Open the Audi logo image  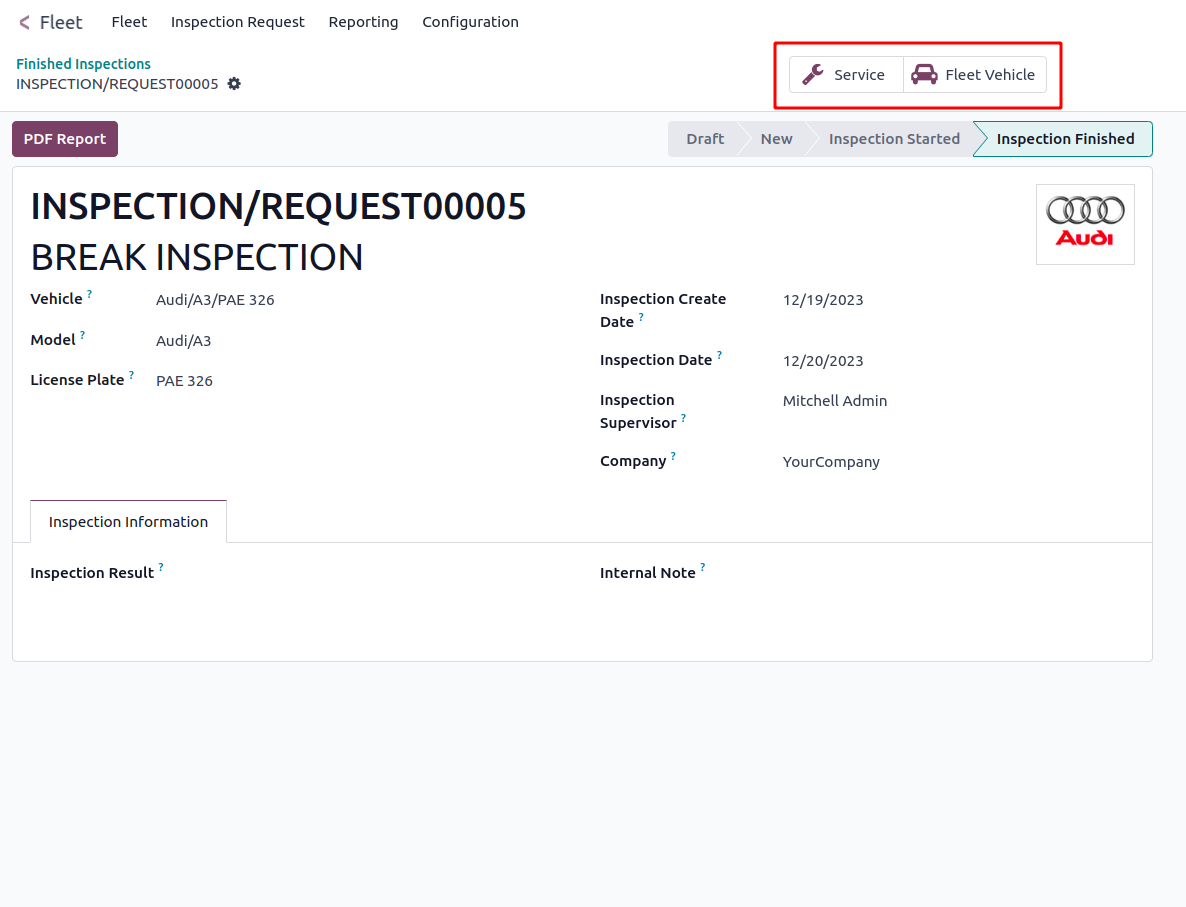point(1085,225)
